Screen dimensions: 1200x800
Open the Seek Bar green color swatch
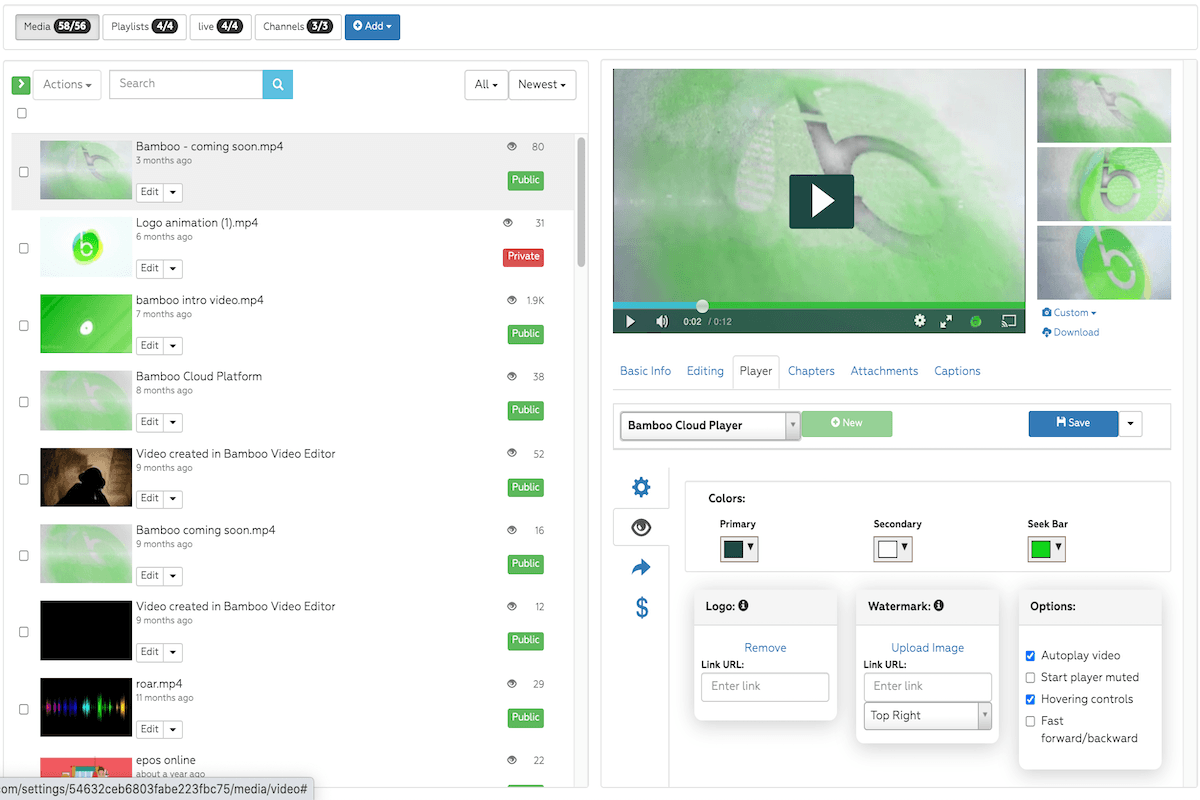[1045, 549]
